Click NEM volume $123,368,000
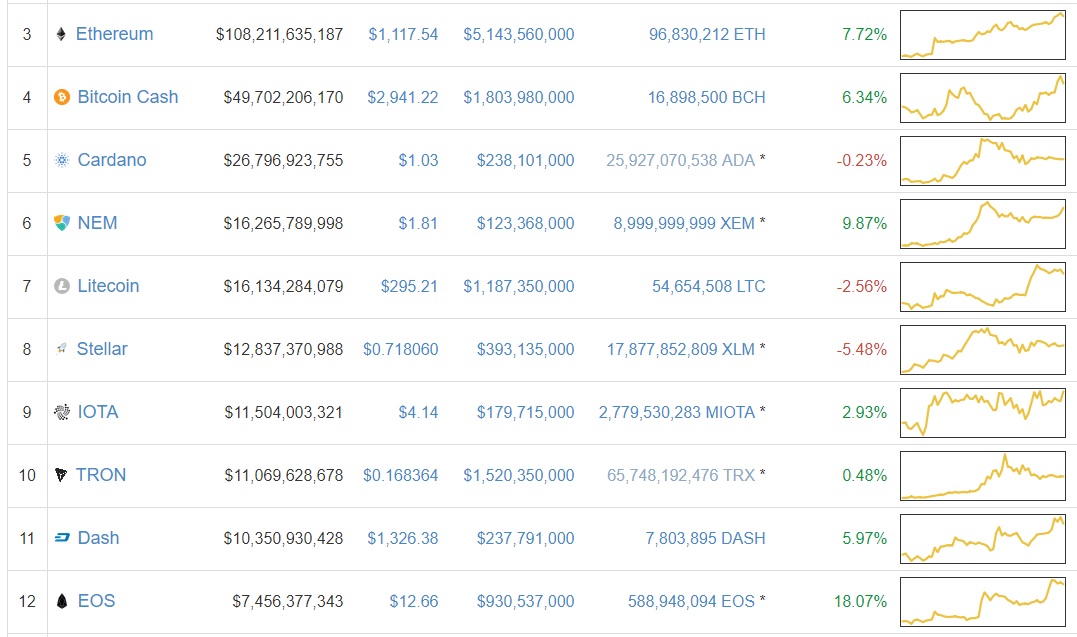Screen dimensions: 1077x637 click(525, 223)
